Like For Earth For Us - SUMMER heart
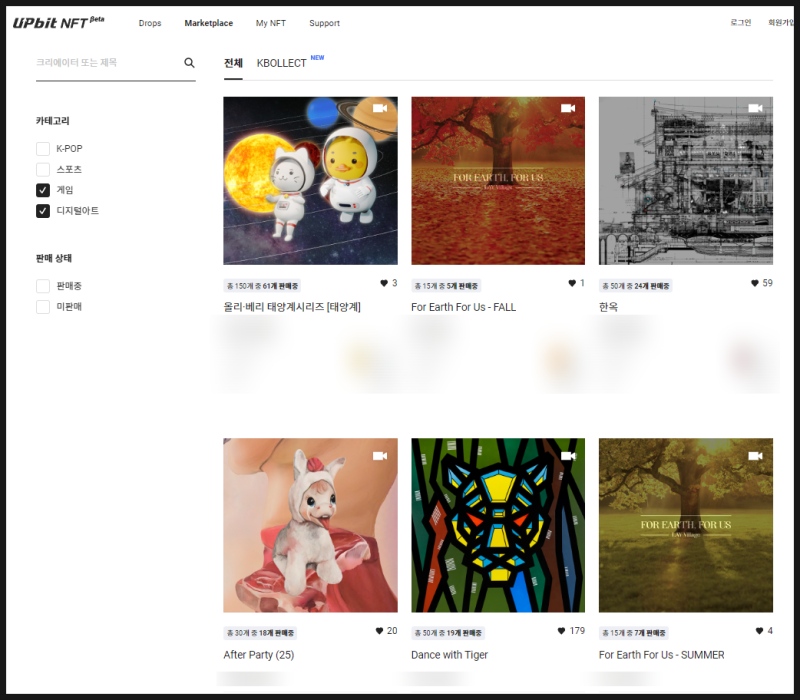800x700 pixels. (759, 631)
